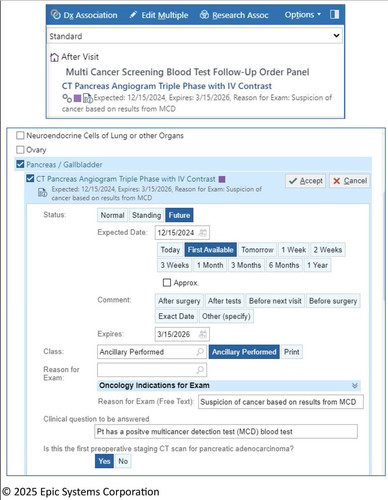Select After surgery comment
The image size is (388, 500).
pos(179,301)
